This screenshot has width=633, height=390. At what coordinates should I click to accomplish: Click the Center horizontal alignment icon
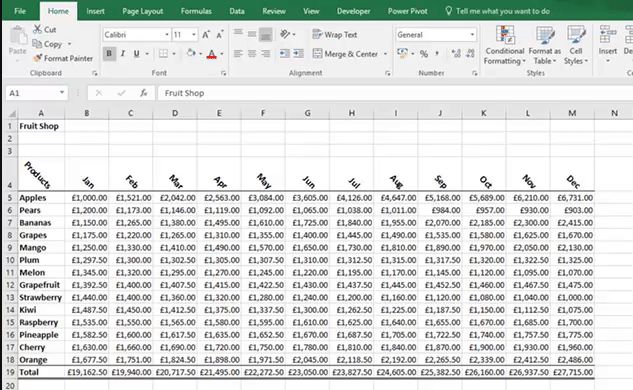coord(252,53)
